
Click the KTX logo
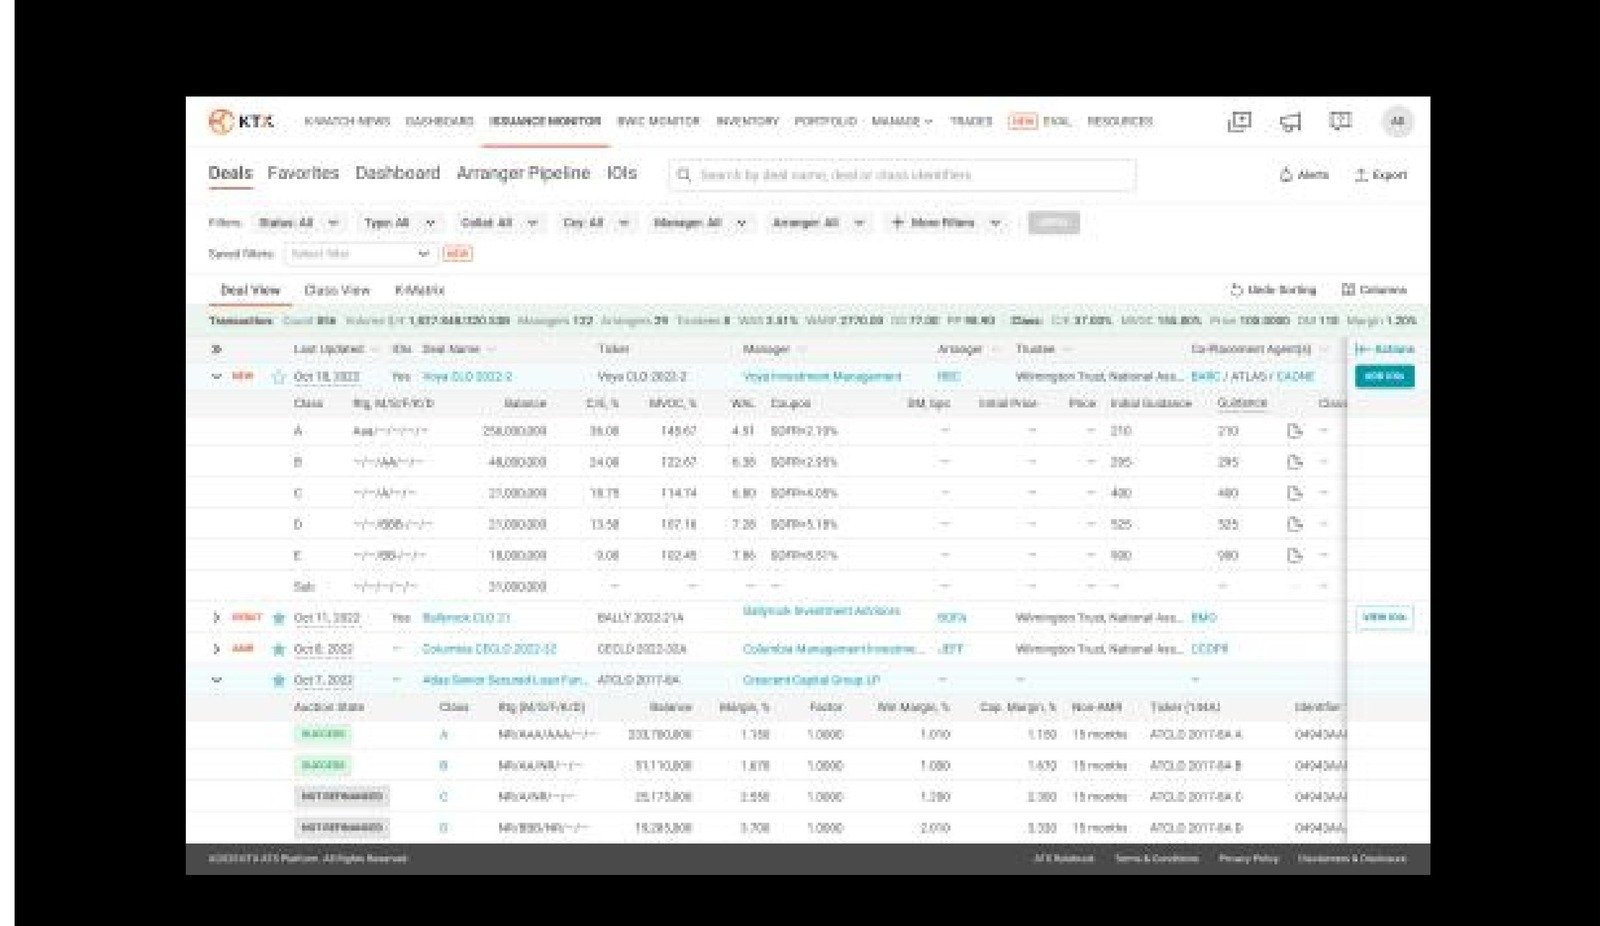(240, 121)
